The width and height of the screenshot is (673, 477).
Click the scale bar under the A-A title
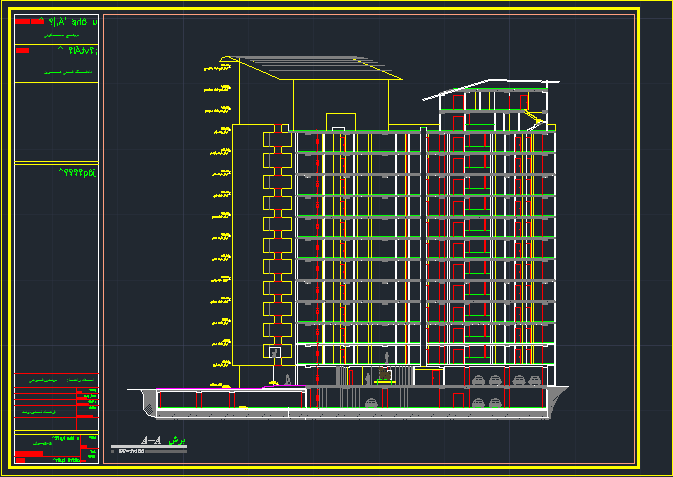pyautogui.click(x=148, y=450)
